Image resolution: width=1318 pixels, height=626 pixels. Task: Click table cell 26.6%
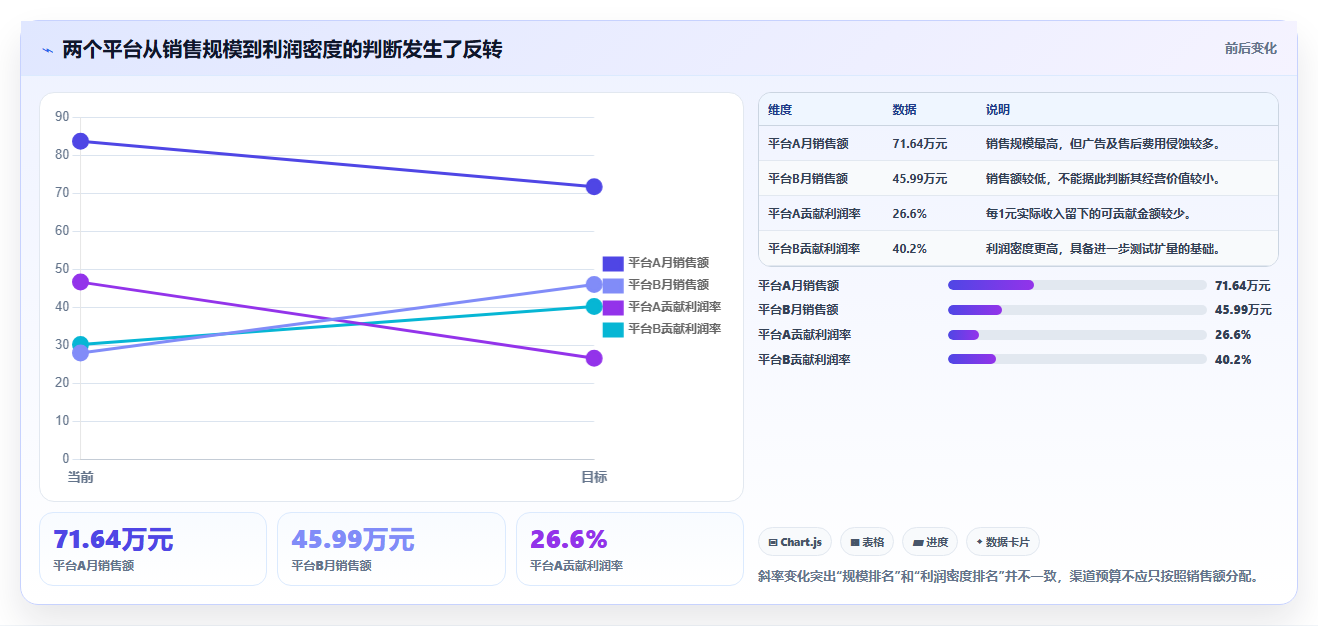click(x=909, y=214)
